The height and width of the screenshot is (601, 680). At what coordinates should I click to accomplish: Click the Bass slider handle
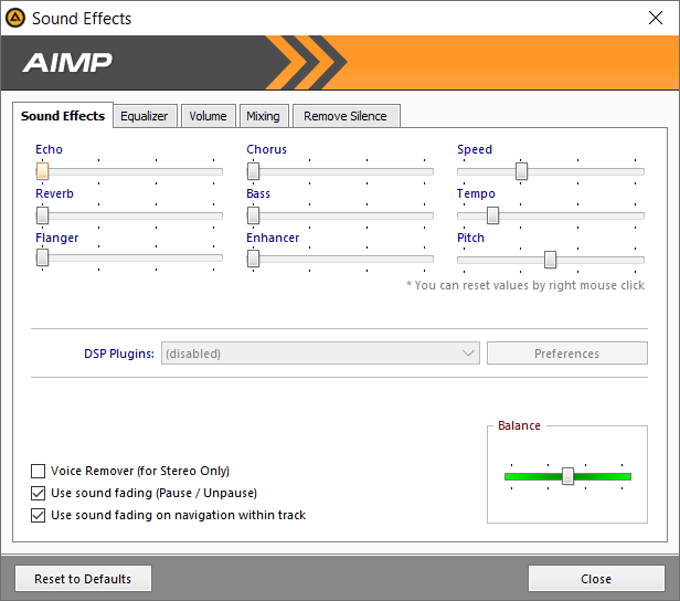pyautogui.click(x=253, y=215)
